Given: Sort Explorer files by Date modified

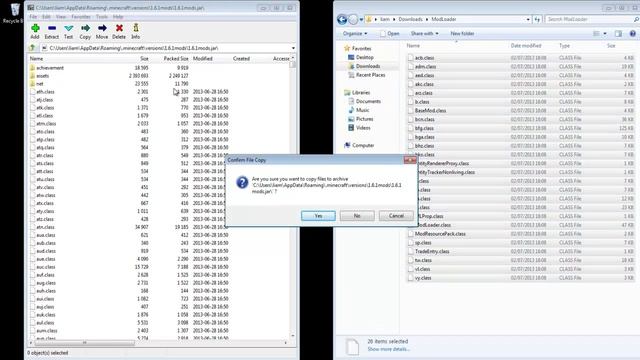Looking at the screenshot, I should 526,46.
